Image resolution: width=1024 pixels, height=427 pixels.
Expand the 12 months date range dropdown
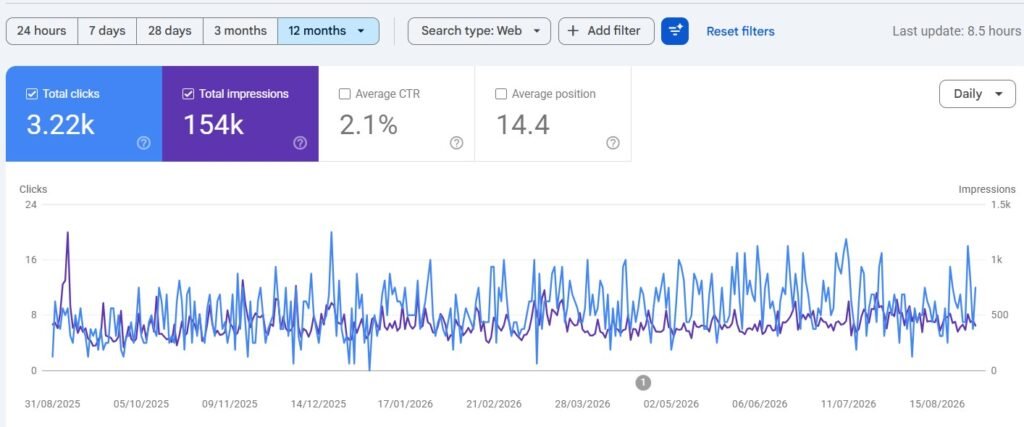coord(328,31)
